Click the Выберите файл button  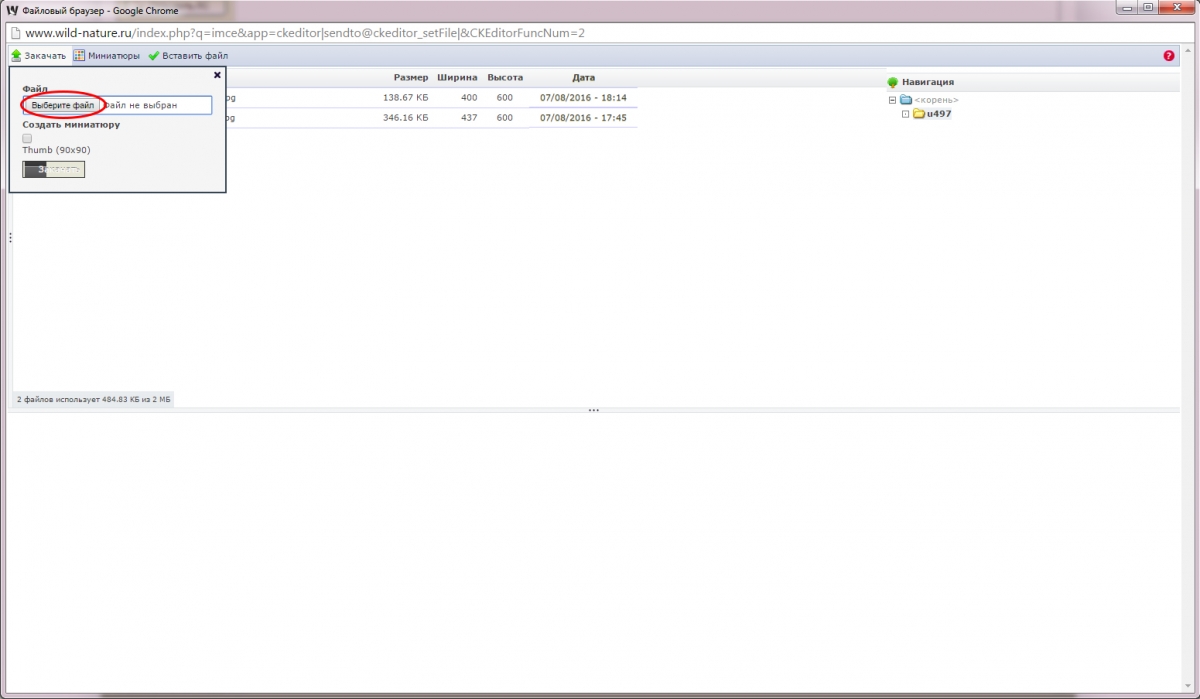pos(62,105)
